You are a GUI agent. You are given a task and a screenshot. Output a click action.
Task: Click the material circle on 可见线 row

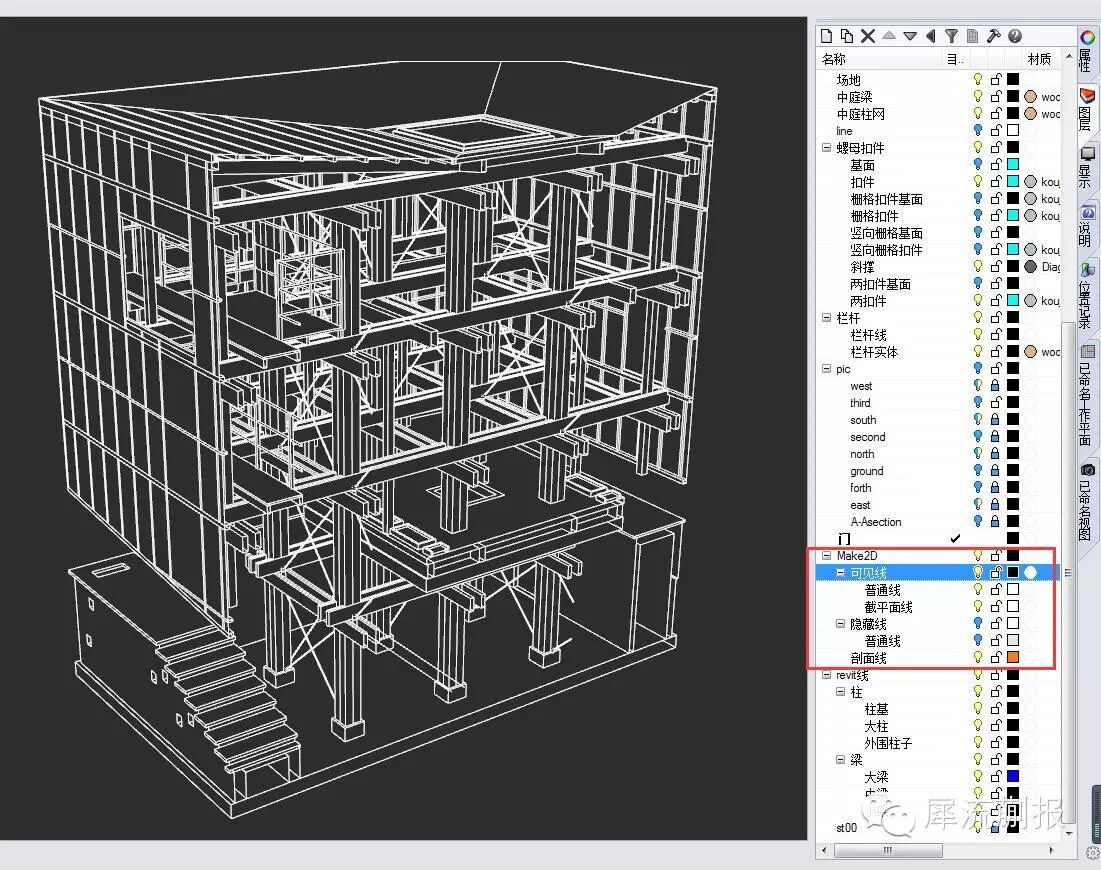pyautogui.click(x=1030, y=572)
